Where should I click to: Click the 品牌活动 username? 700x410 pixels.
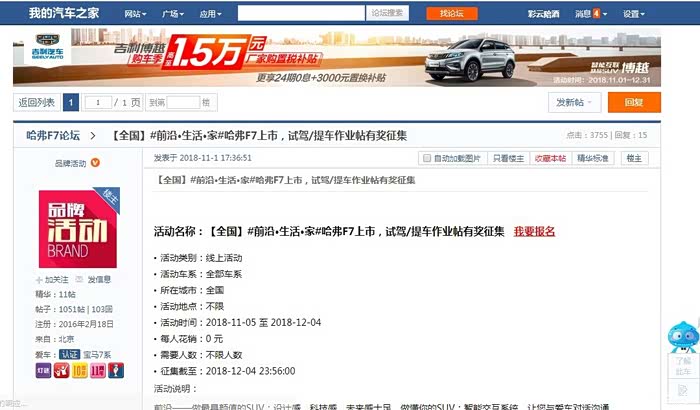pos(71,163)
